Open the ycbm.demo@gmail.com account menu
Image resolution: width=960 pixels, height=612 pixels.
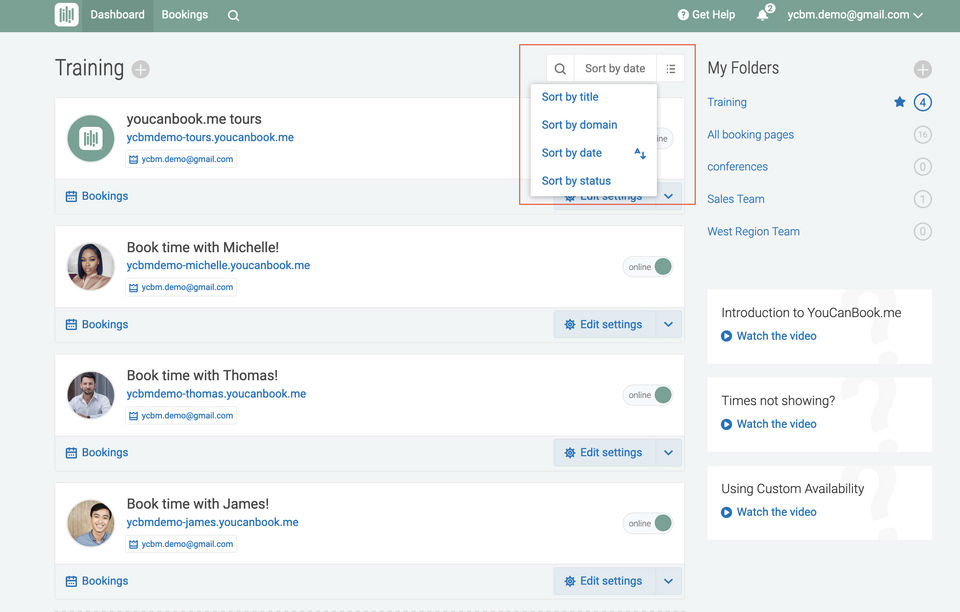tap(854, 15)
